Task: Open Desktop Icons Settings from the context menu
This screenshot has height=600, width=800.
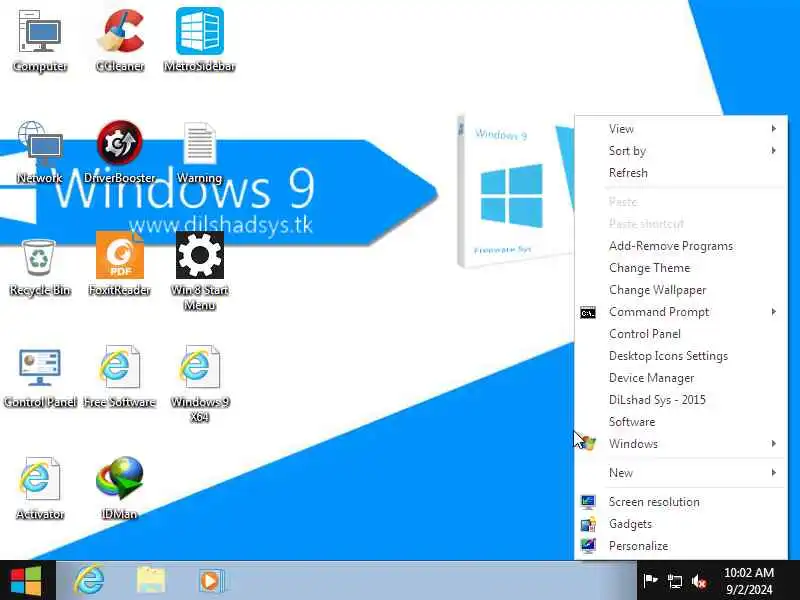Action: 681,356
